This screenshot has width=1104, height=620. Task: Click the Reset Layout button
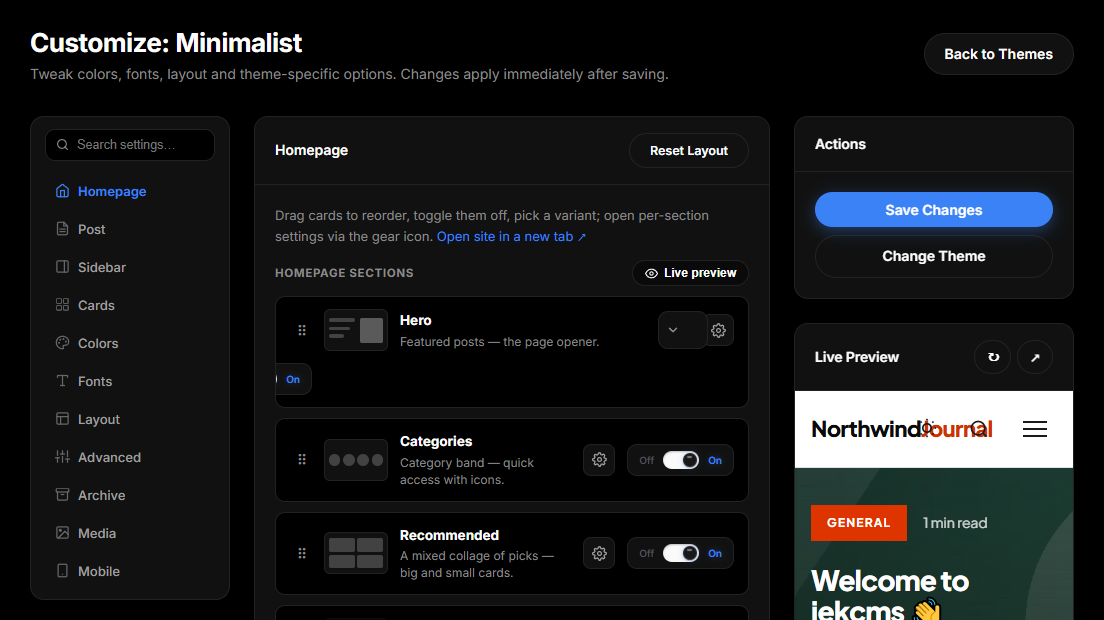(x=689, y=151)
